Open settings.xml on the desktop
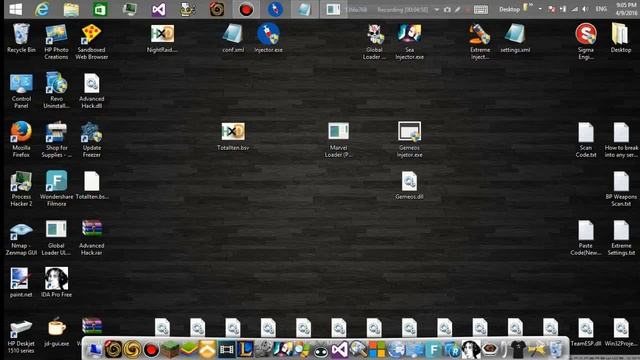 click(x=515, y=38)
